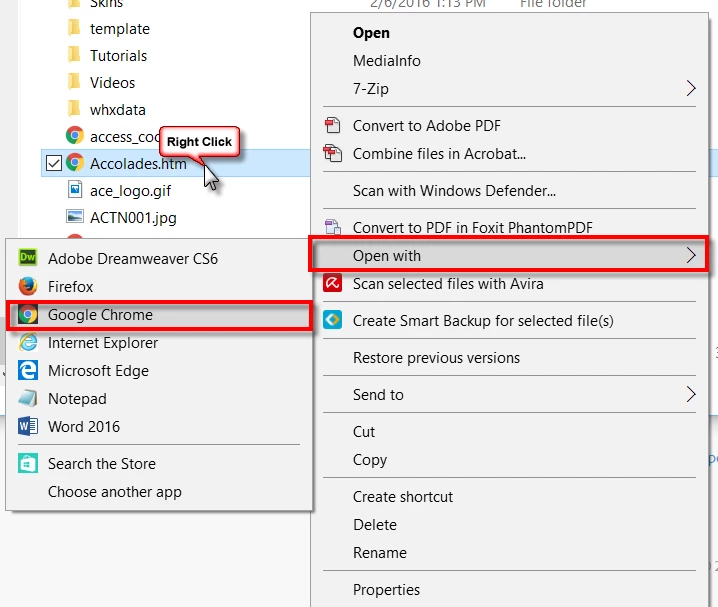Select the ACTN001.jpg file name
The image size is (718, 607).
click(x=133, y=218)
